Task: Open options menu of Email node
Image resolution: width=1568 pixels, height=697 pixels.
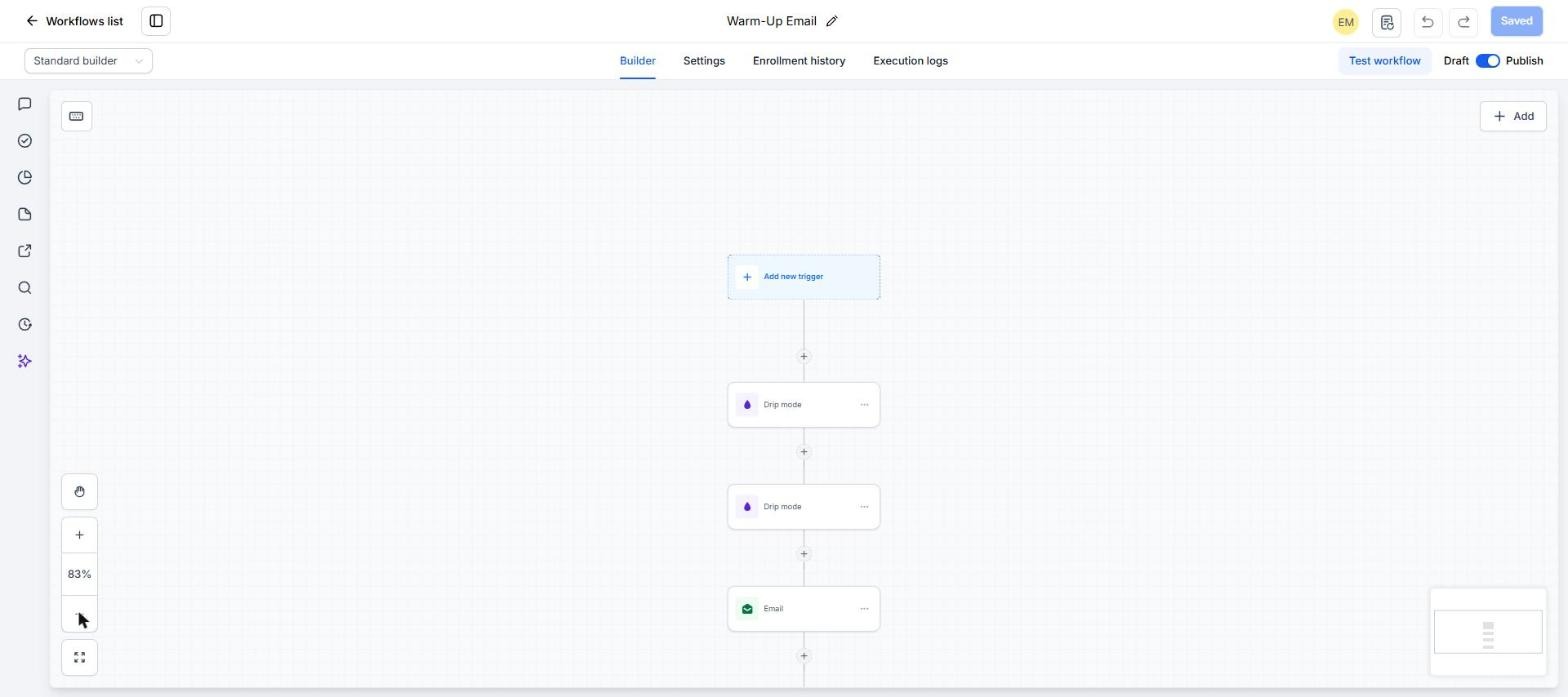Action: 864,609
